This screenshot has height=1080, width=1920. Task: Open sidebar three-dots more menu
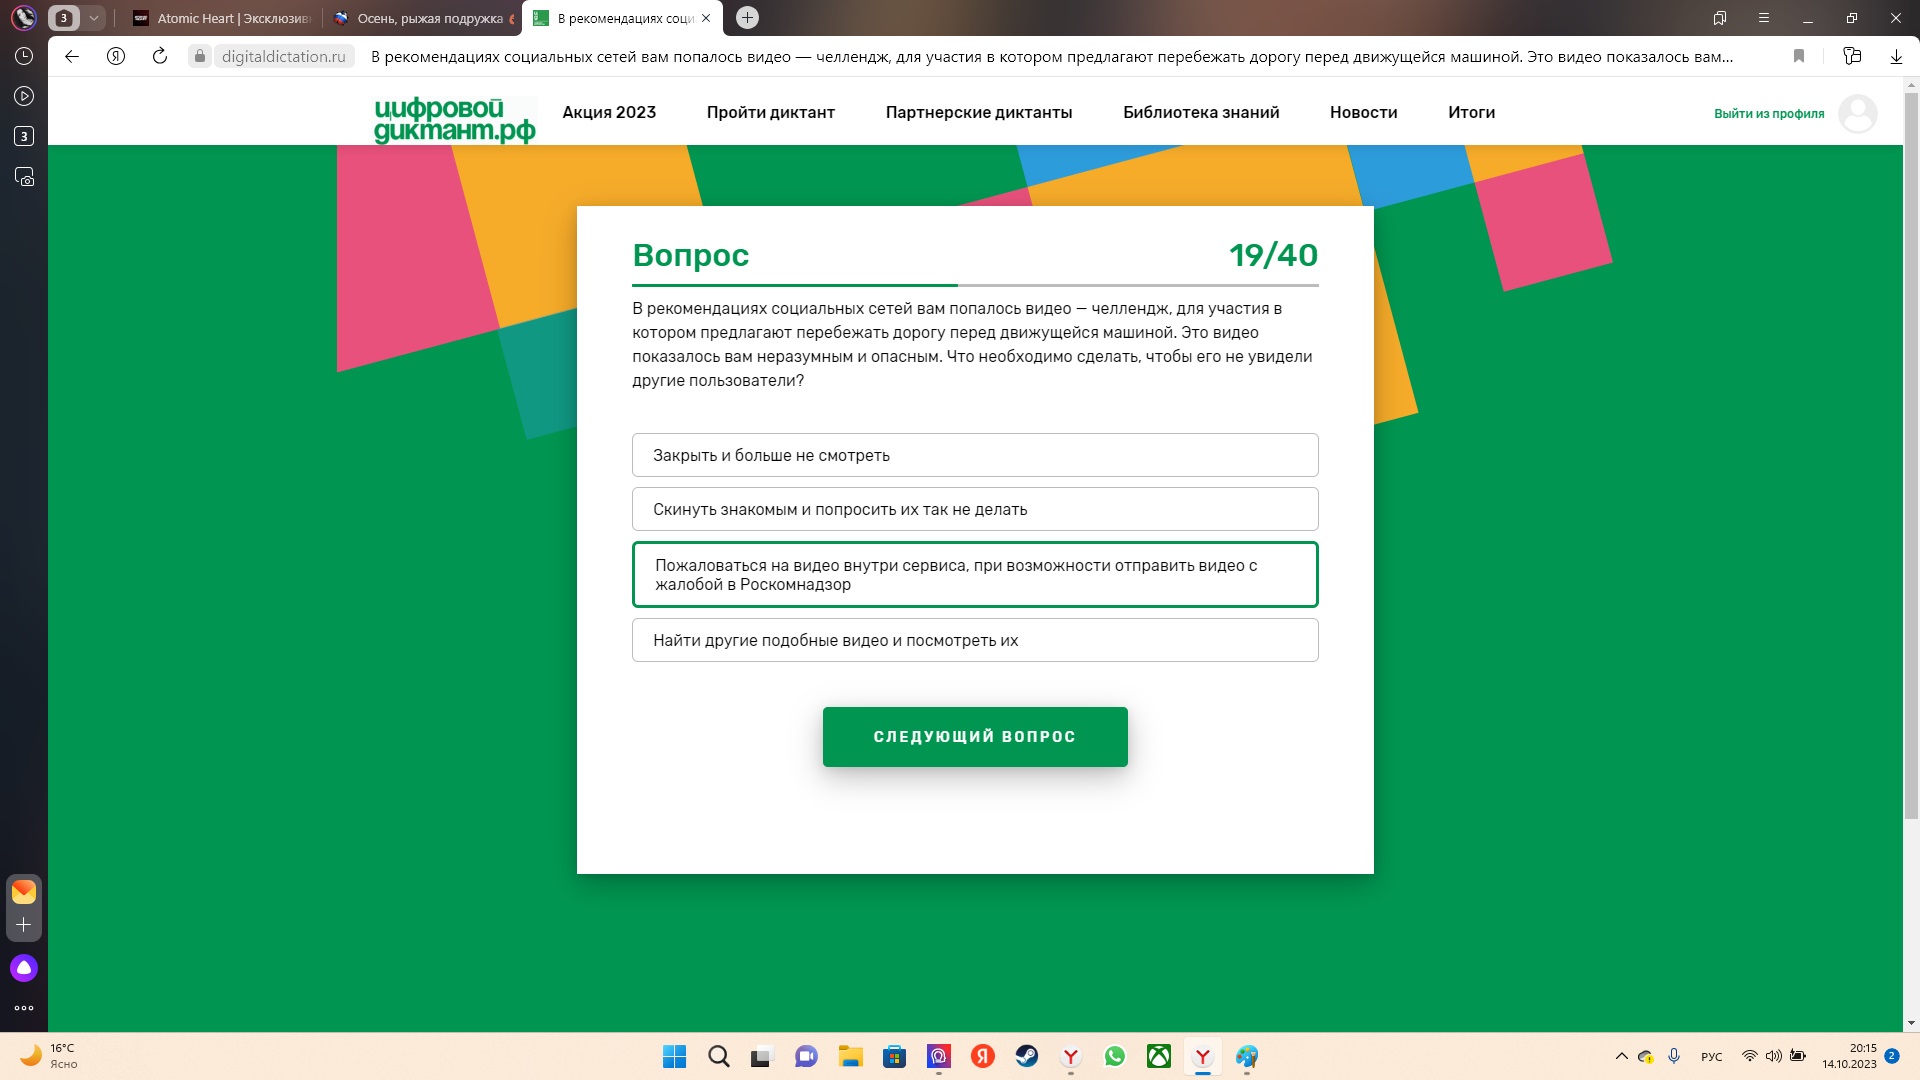tap(24, 1008)
